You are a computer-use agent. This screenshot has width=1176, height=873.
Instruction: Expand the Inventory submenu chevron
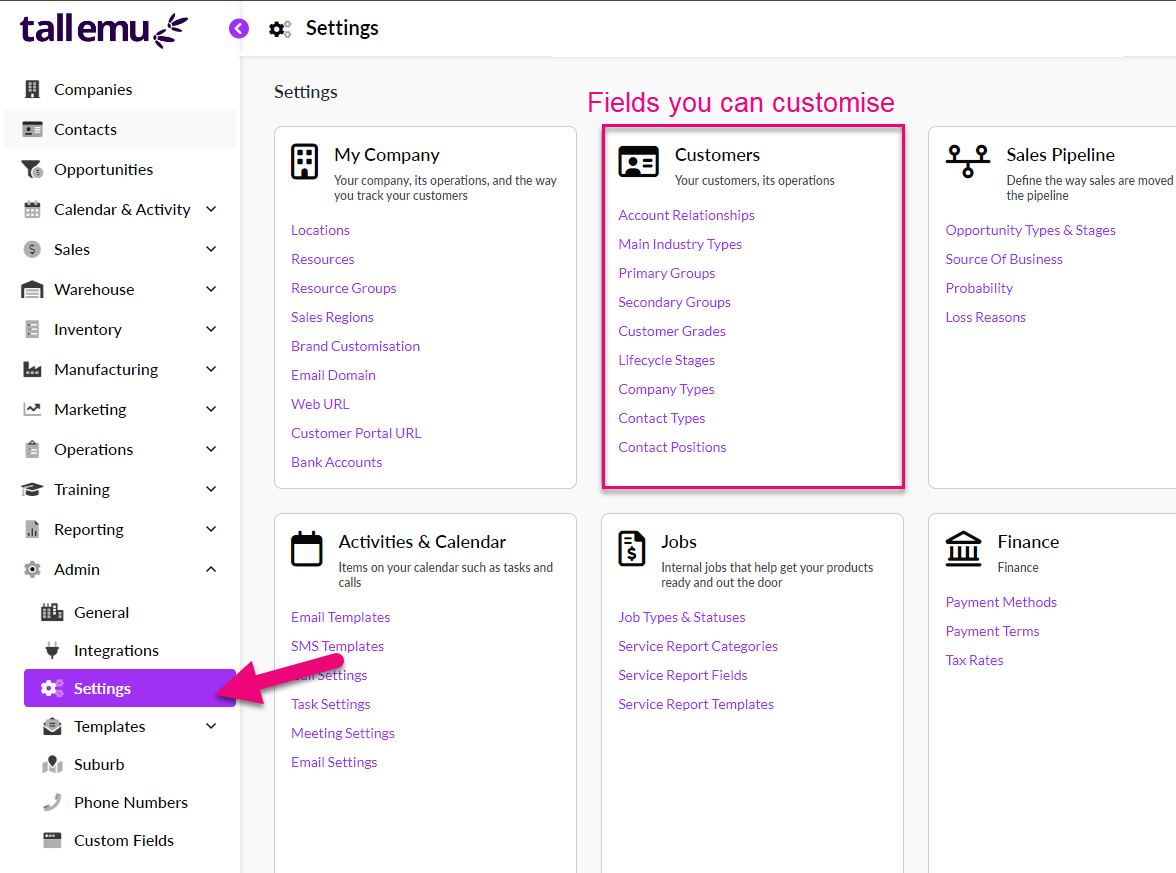click(211, 330)
